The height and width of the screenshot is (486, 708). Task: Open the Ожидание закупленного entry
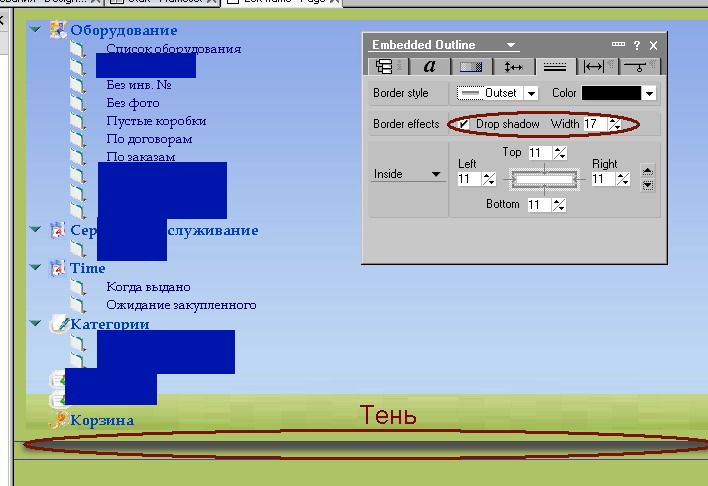181,305
